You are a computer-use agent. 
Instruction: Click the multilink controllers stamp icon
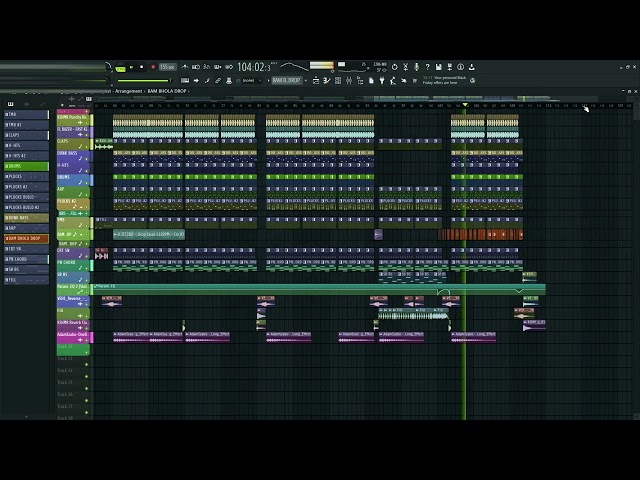point(229,80)
